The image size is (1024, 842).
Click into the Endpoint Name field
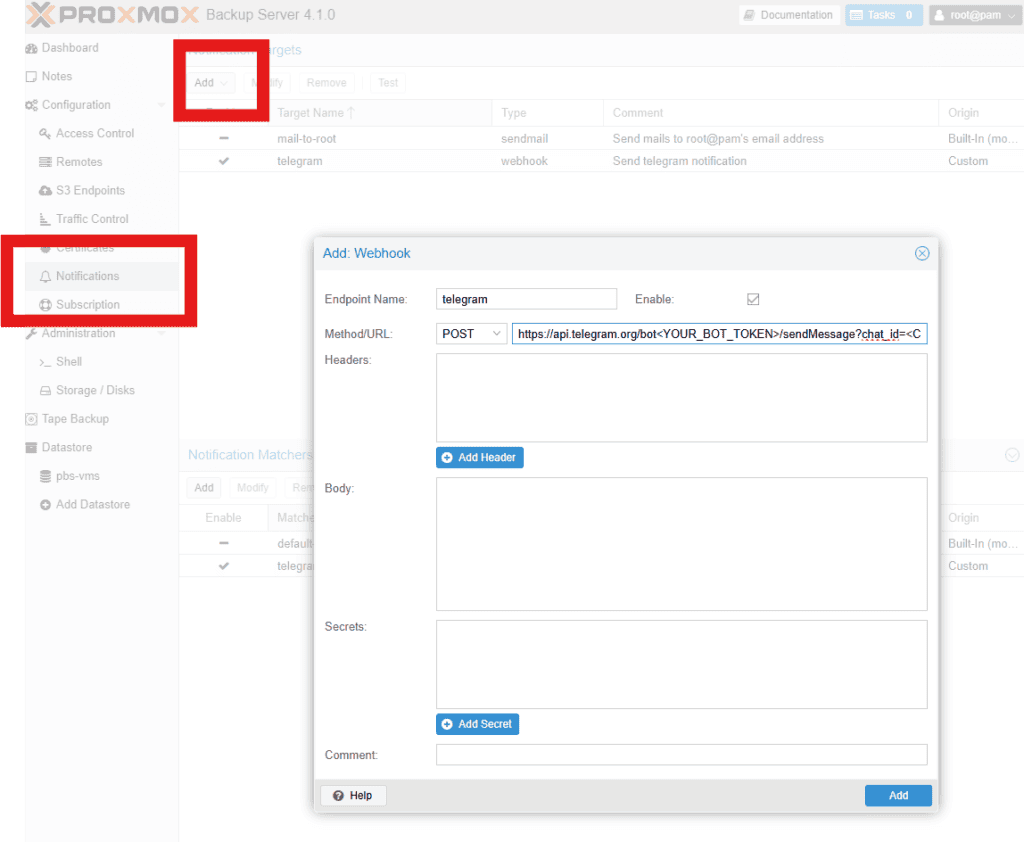(x=526, y=299)
